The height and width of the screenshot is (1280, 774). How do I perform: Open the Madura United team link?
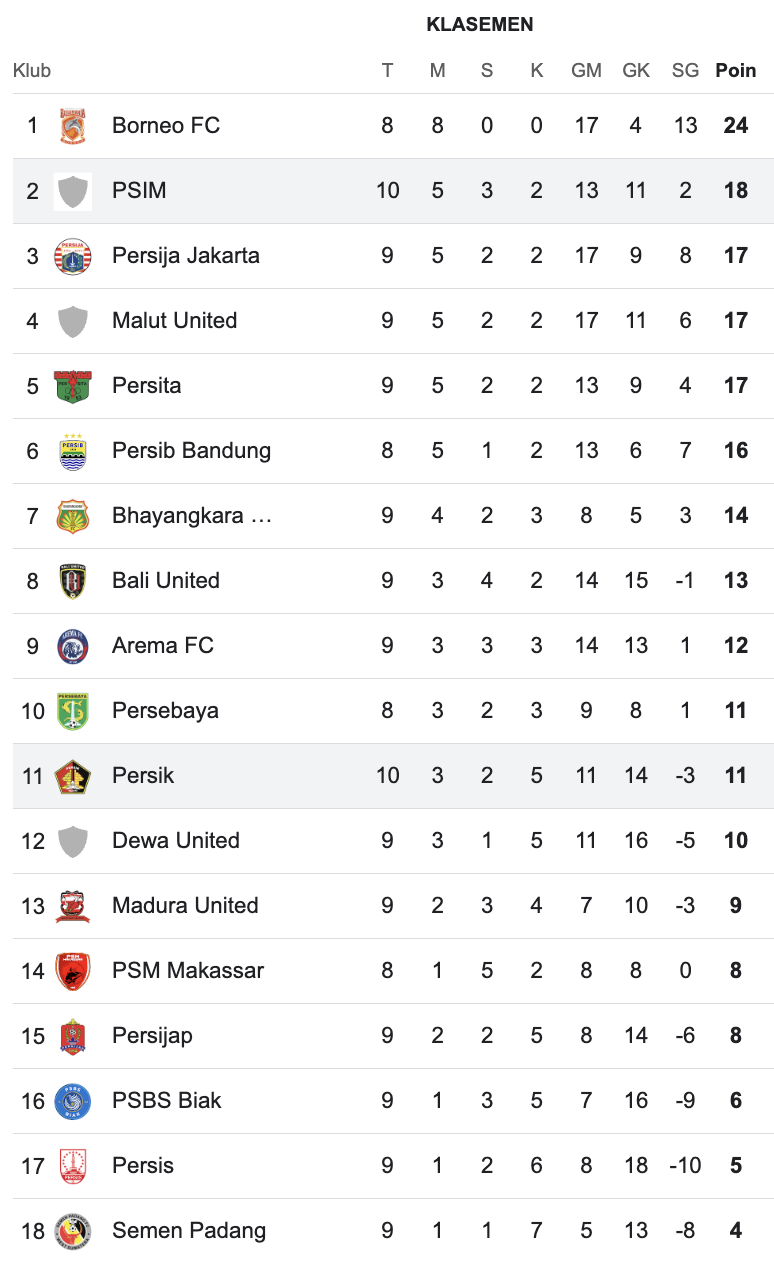185,906
